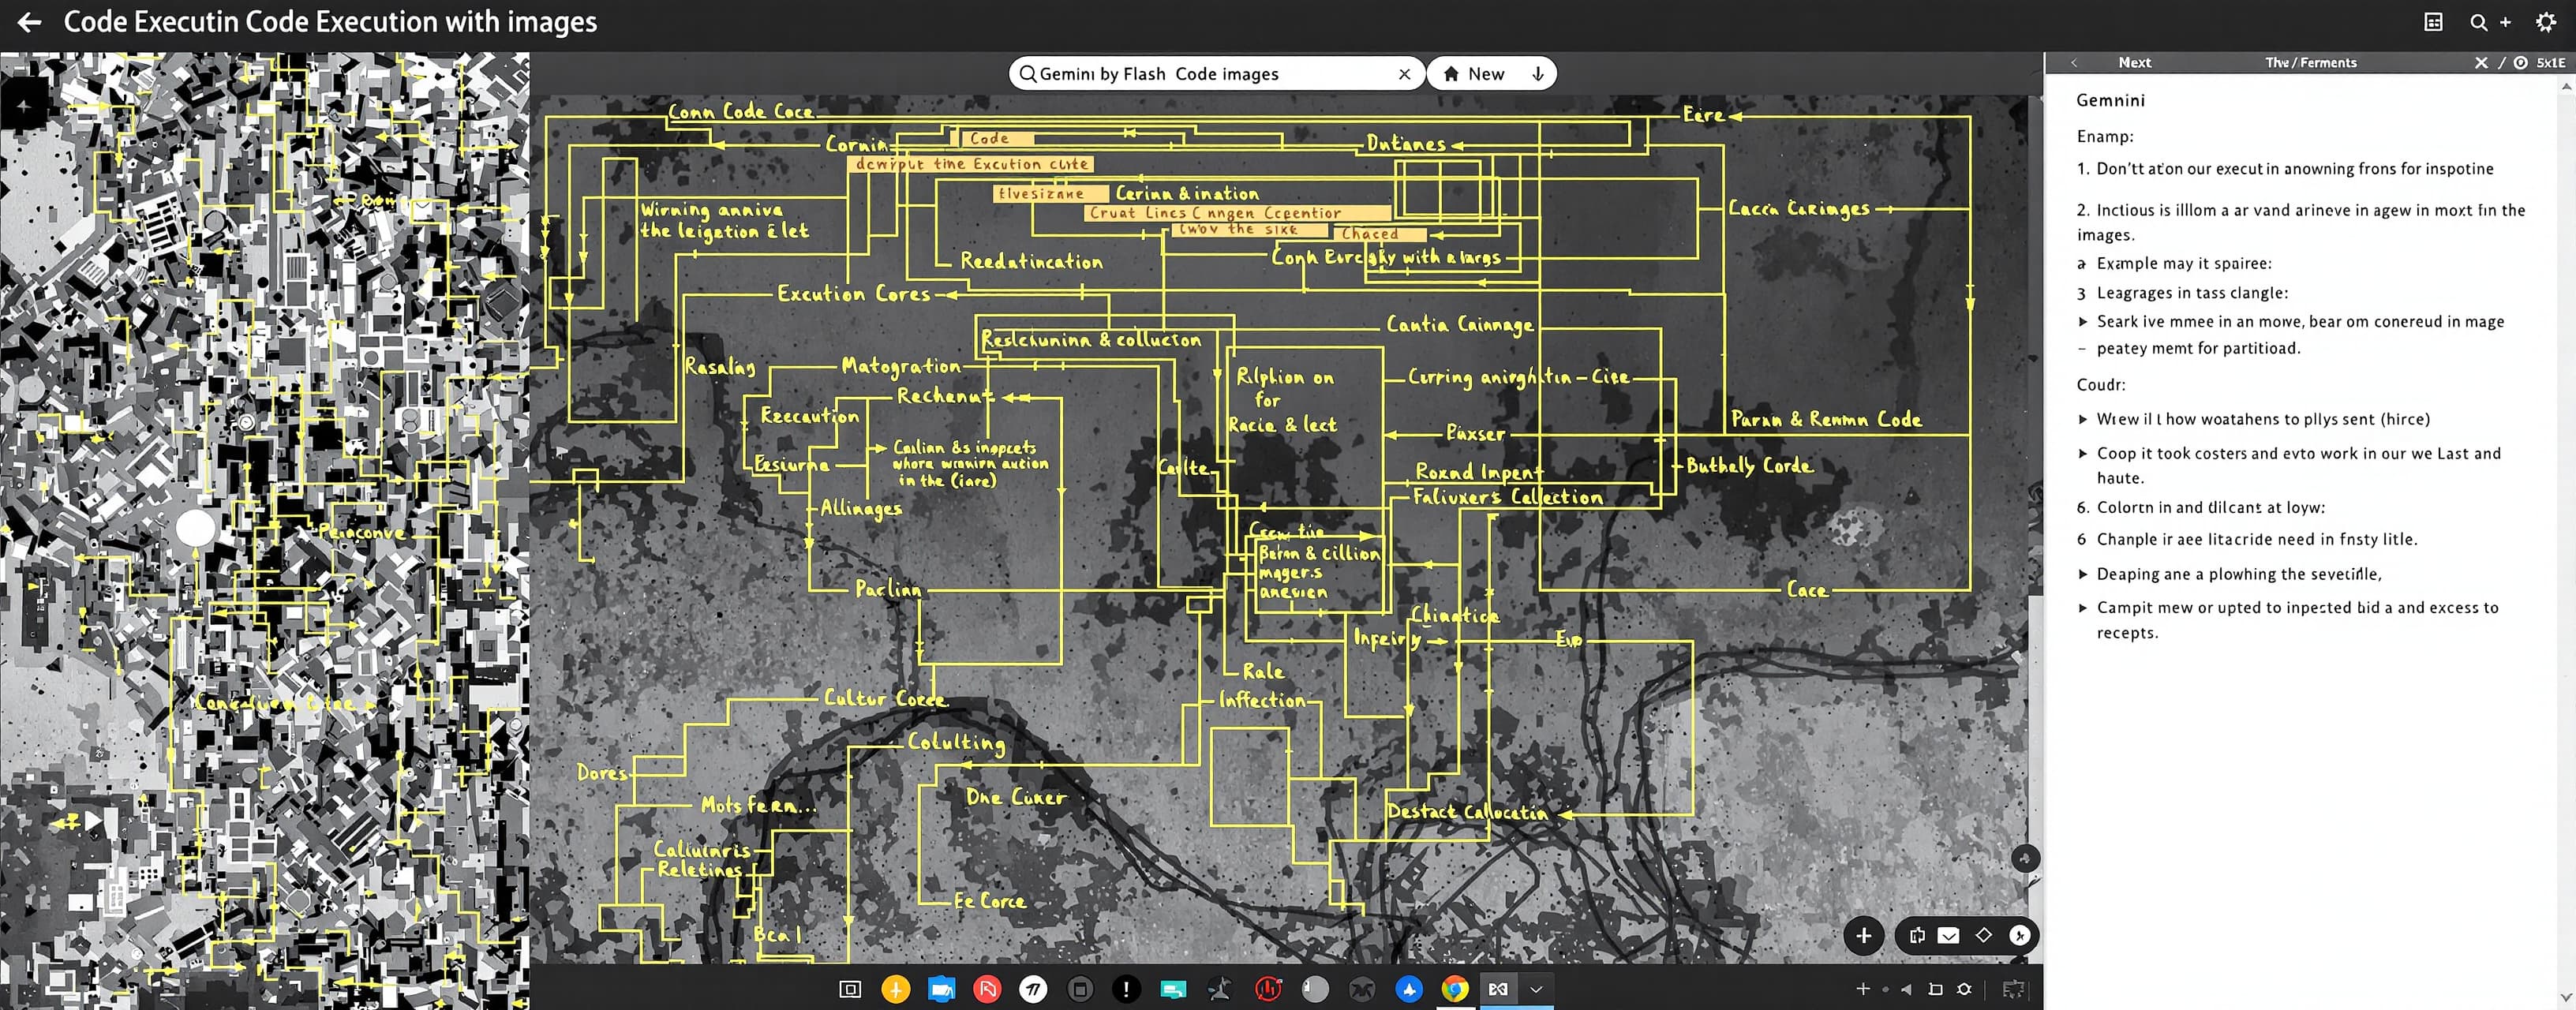The height and width of the screenshot is (1010, 2576).
Task: Click the download arrow next to New
Action: (x=1538, y=74)
